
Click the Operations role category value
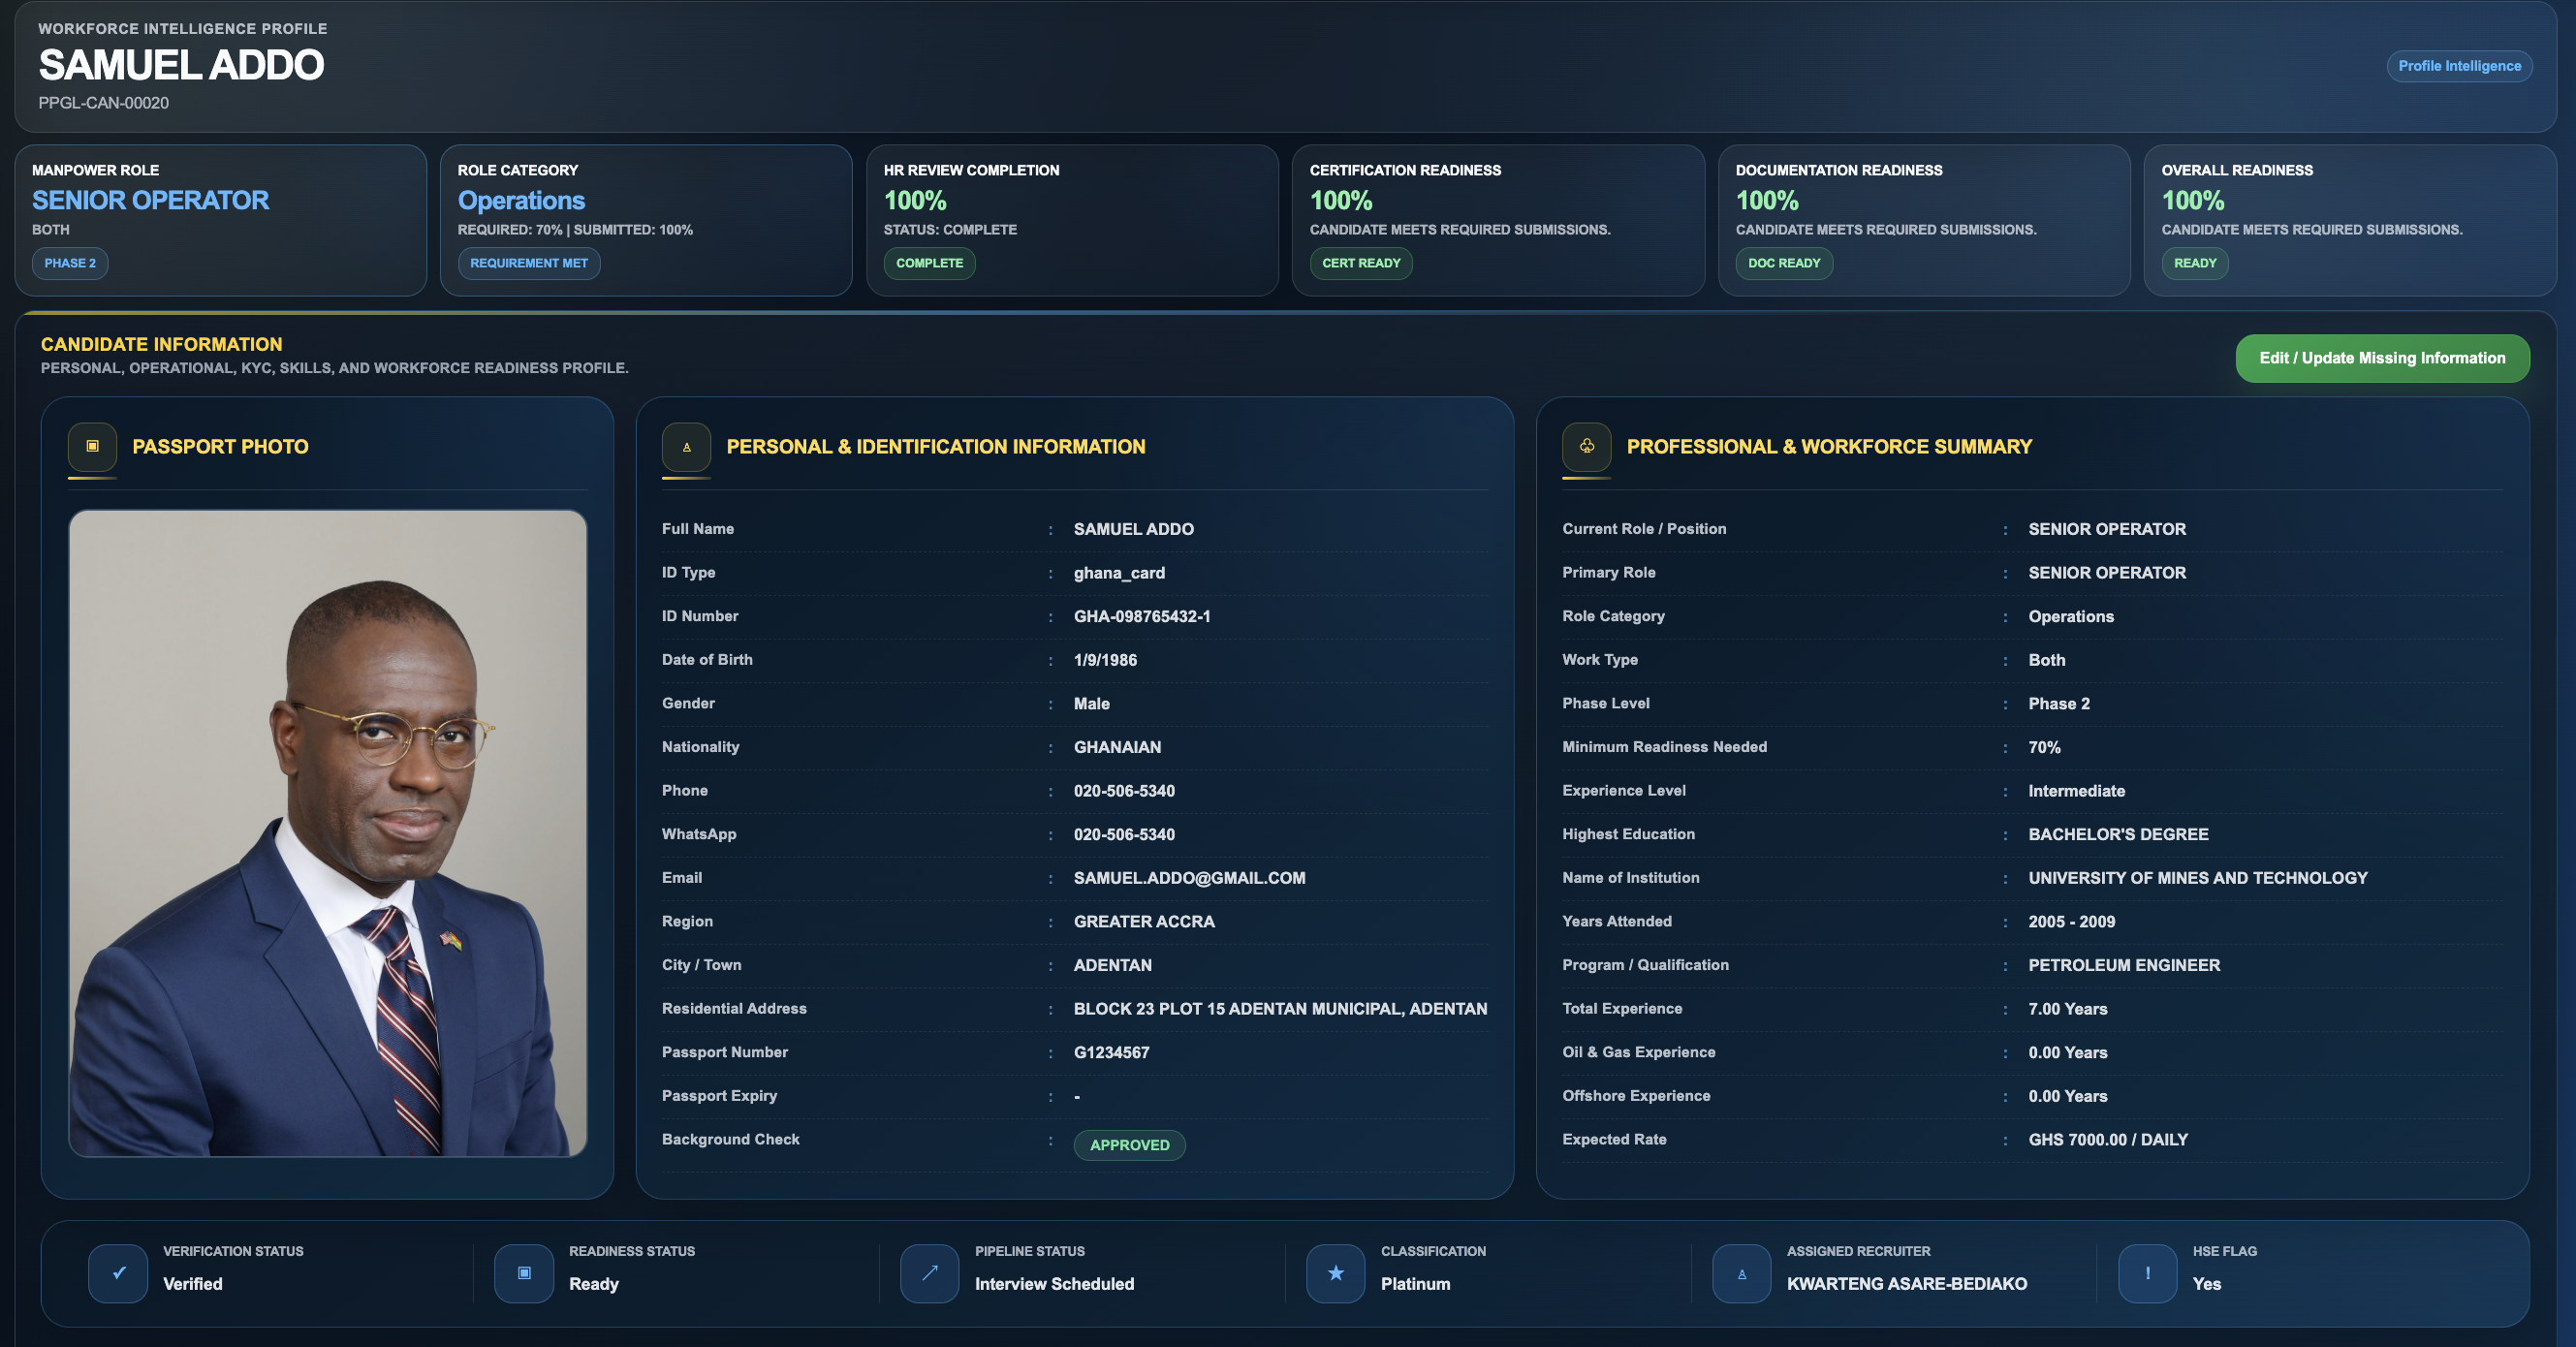(x=521, y=200)
